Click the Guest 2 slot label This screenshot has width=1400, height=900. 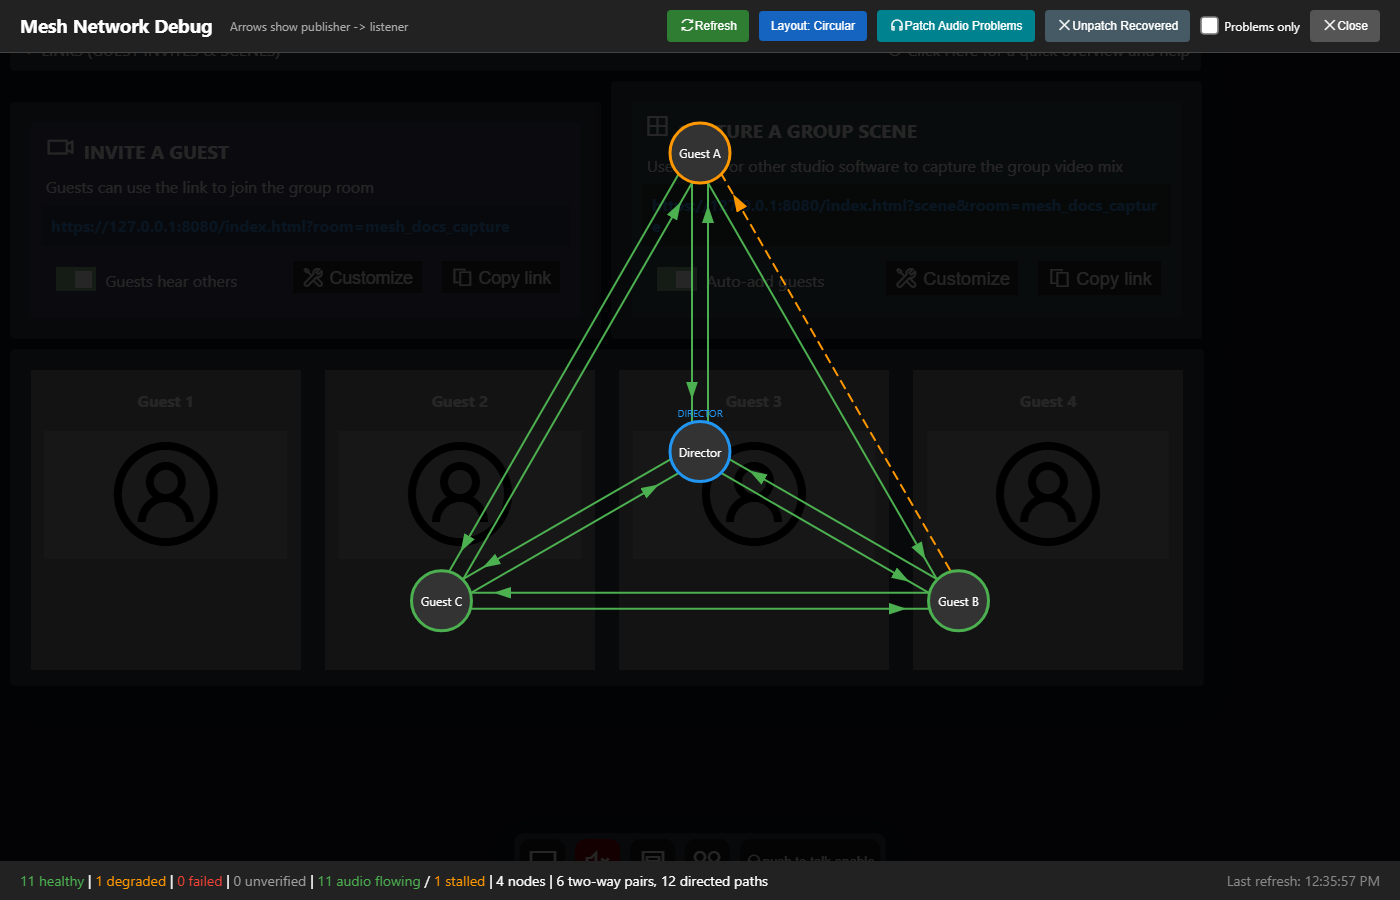click(x=460, y=401)
